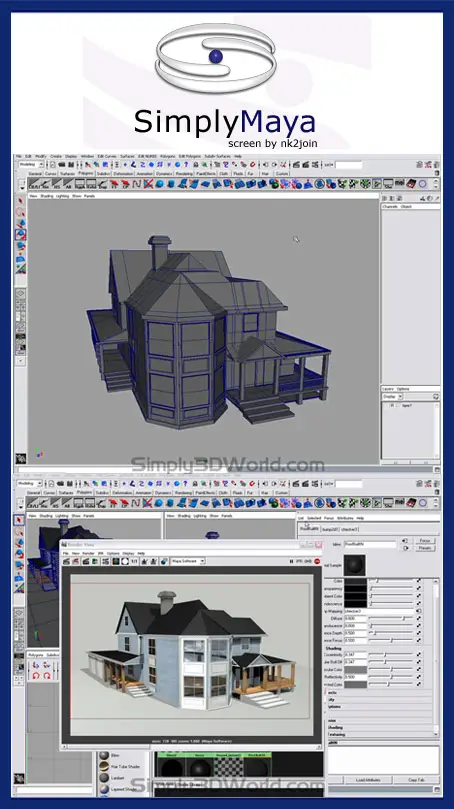Activate the Move tool in top Maya toolbox

click(x=21, y=223)
